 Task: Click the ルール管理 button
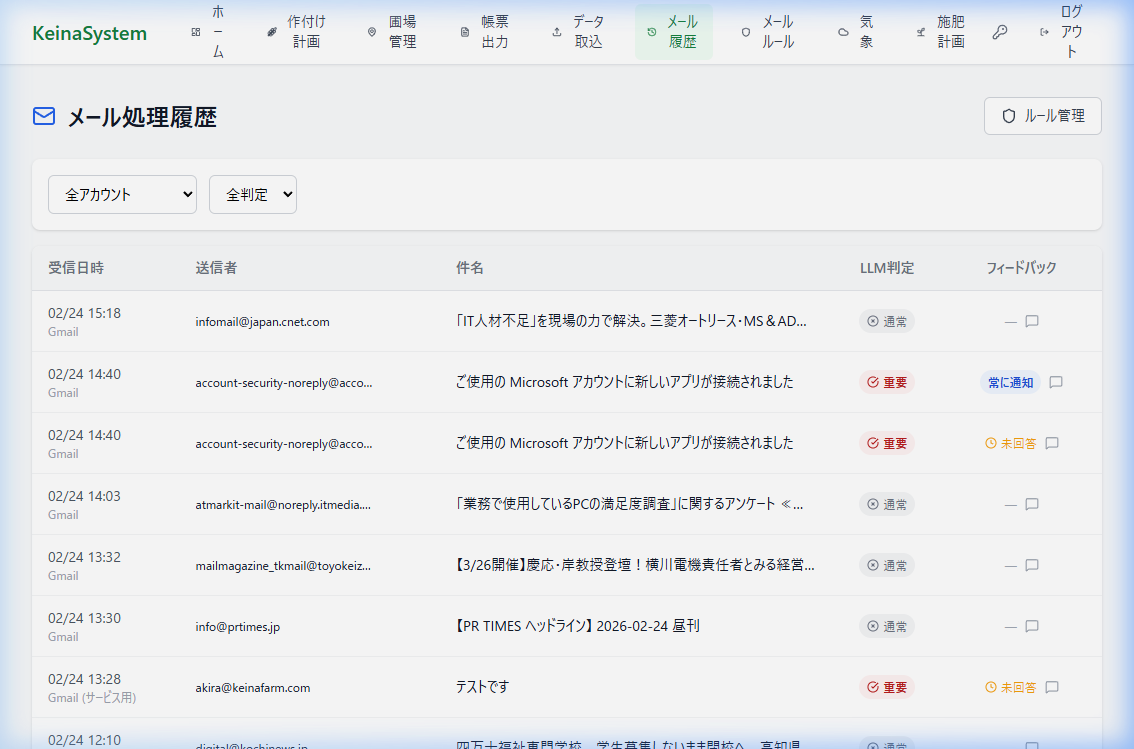(x=1042, y=116)
